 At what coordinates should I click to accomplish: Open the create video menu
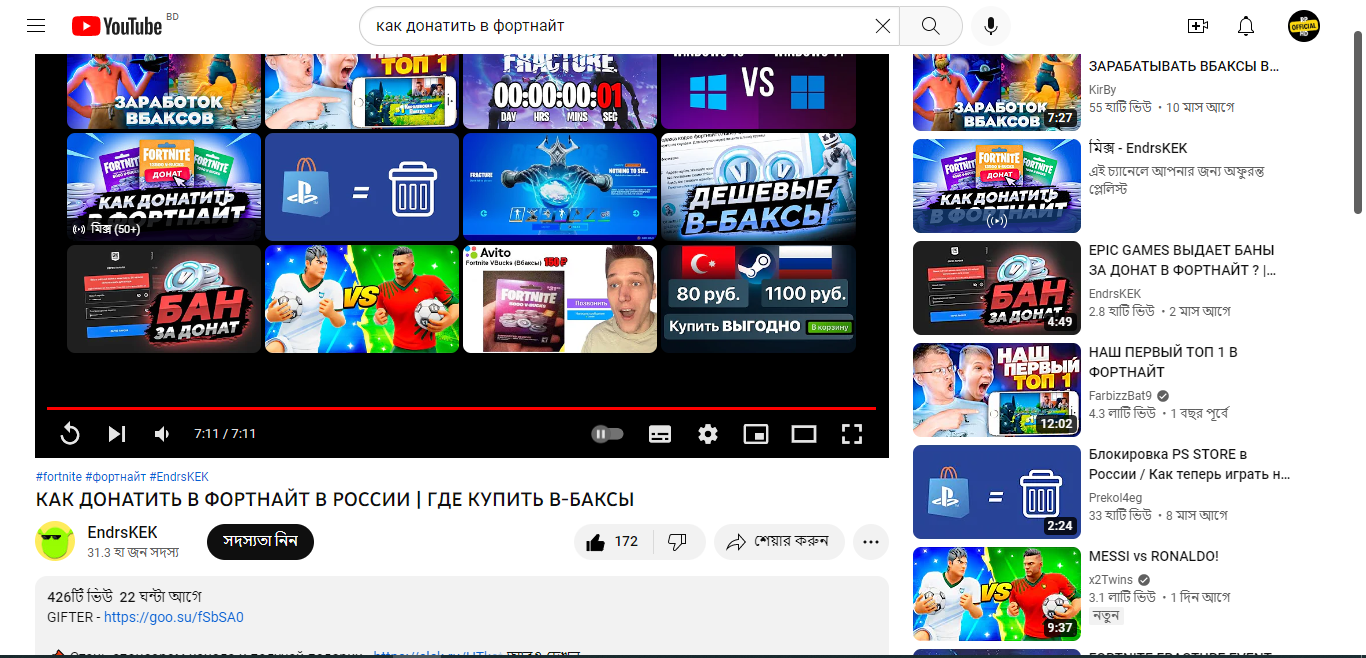tap(1198, 26)
